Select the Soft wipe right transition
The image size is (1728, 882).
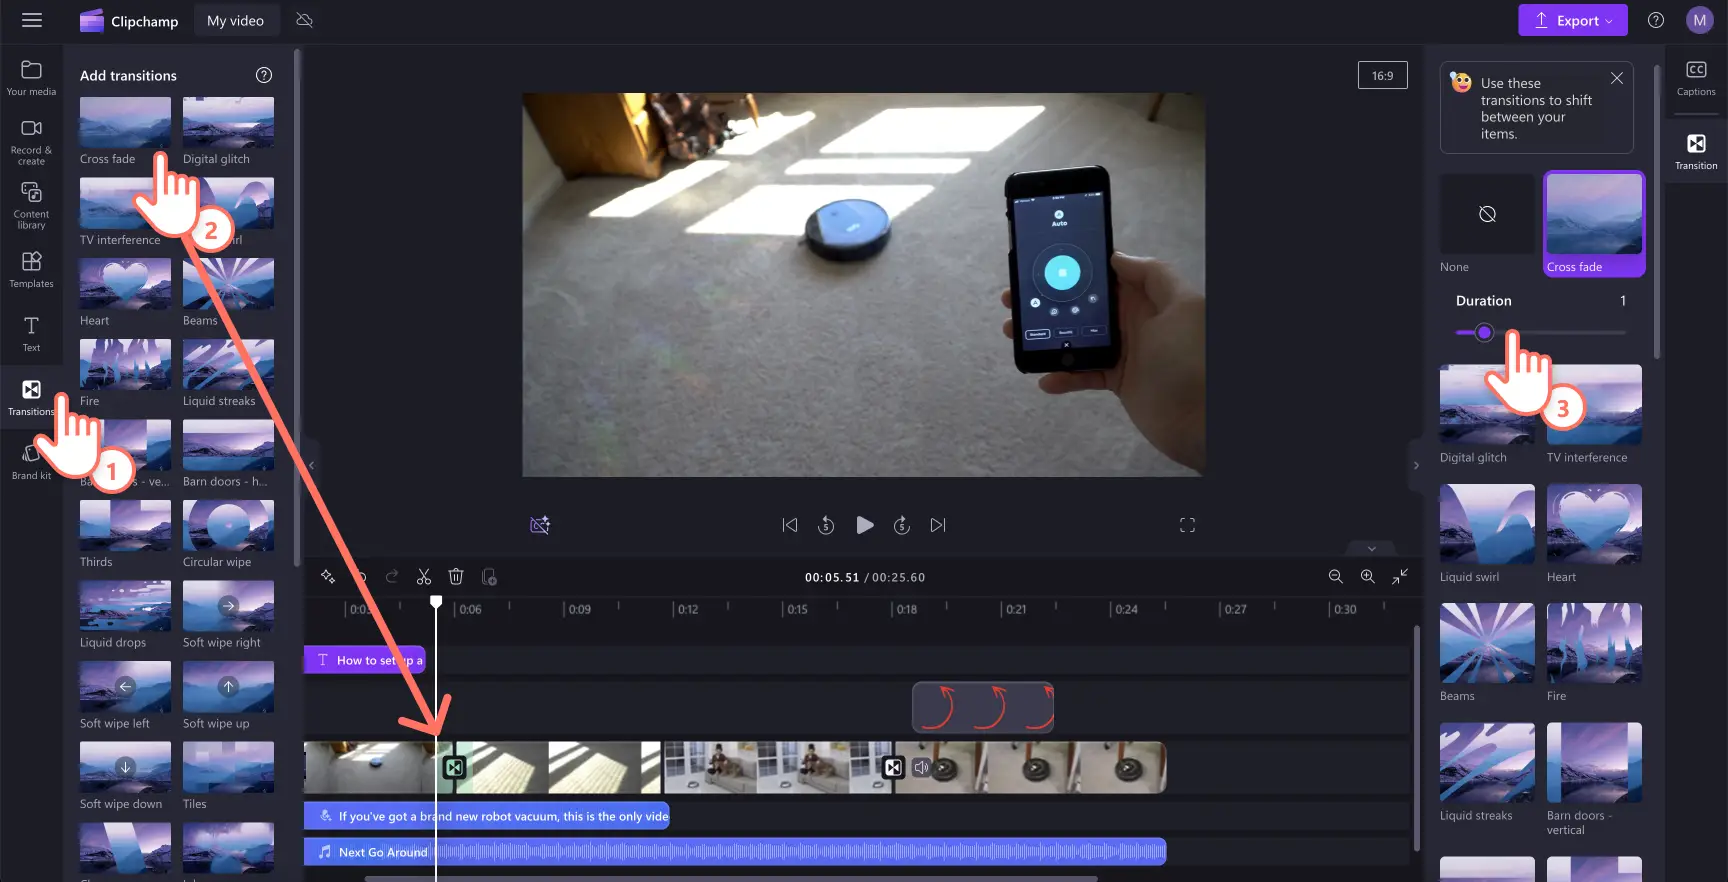click(228, 606)
